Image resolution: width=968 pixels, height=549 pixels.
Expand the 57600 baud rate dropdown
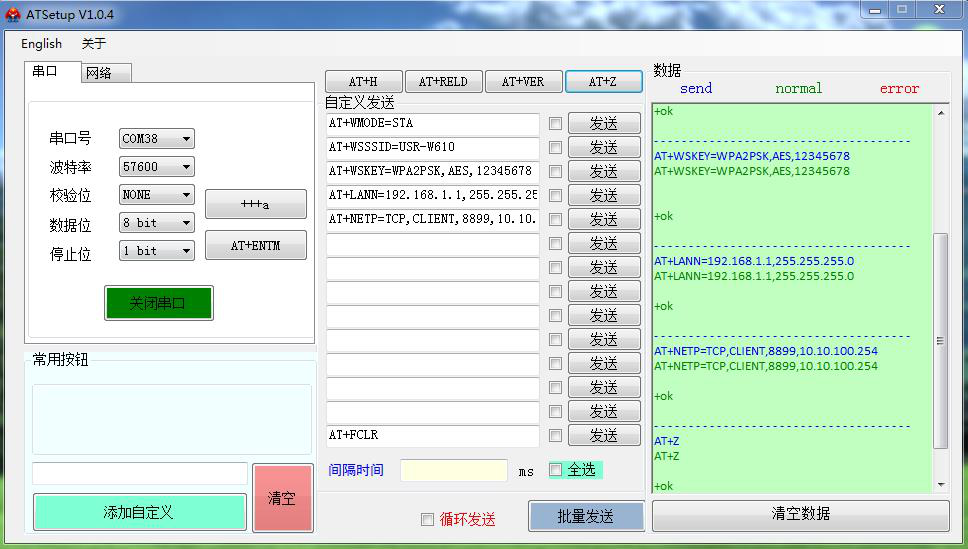[157, 167]
